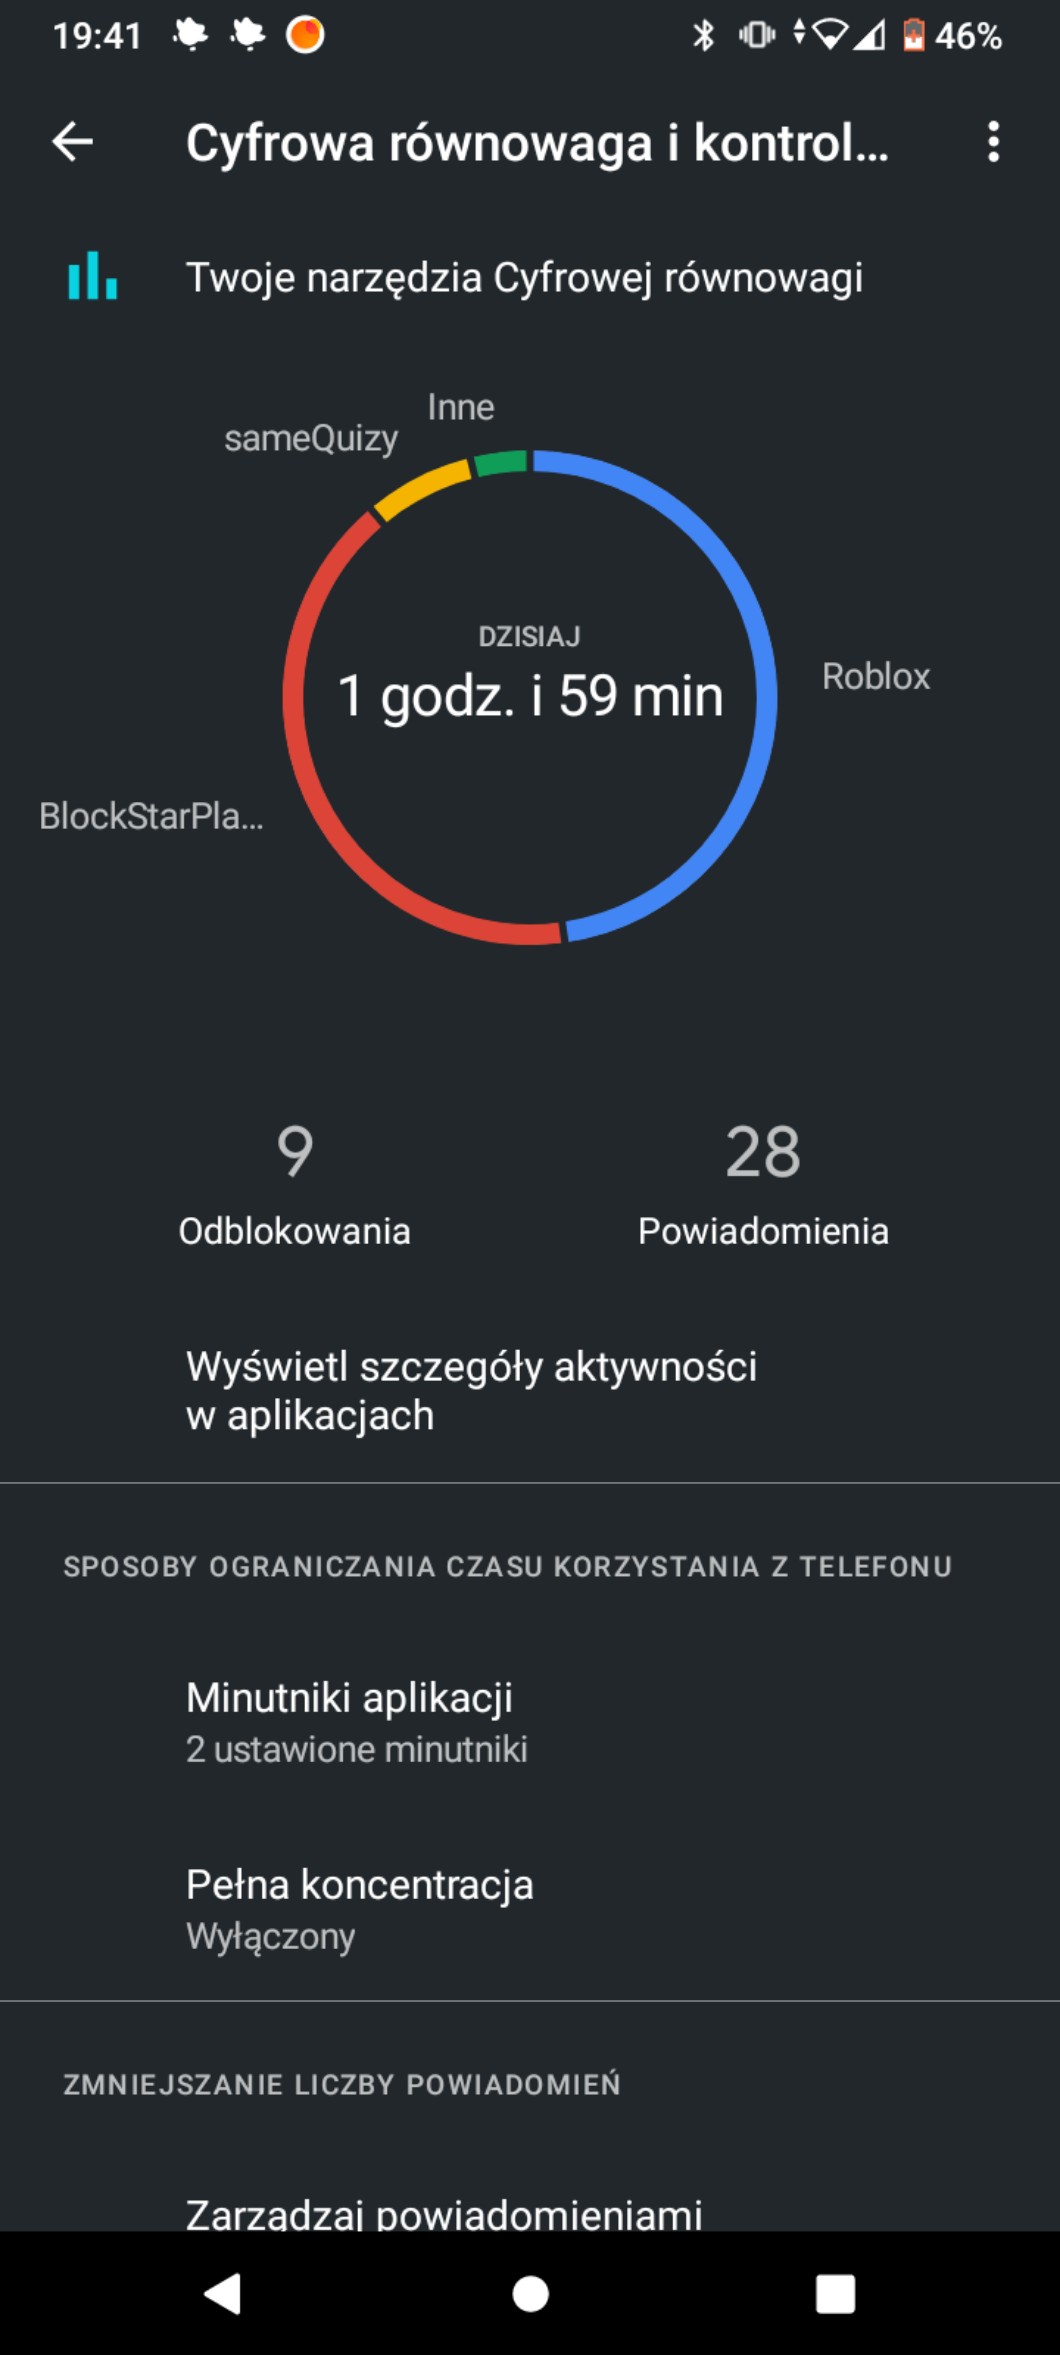Tap the orange circle notification icon
The height and width of the screenshot is (2355, 1060).
click(305, 35)
